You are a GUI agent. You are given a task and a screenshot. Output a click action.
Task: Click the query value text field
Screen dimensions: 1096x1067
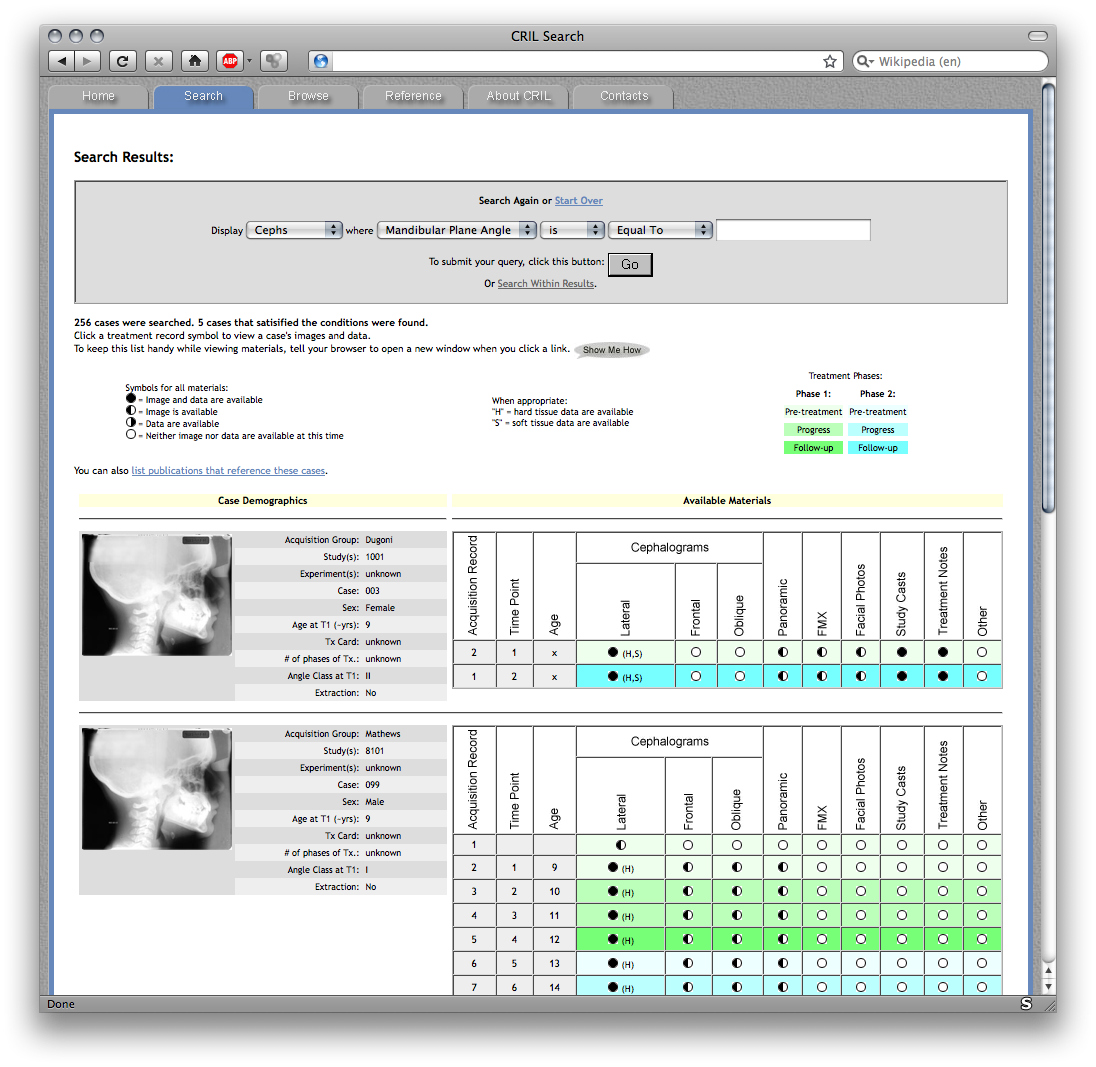click(x=793, y=230)
